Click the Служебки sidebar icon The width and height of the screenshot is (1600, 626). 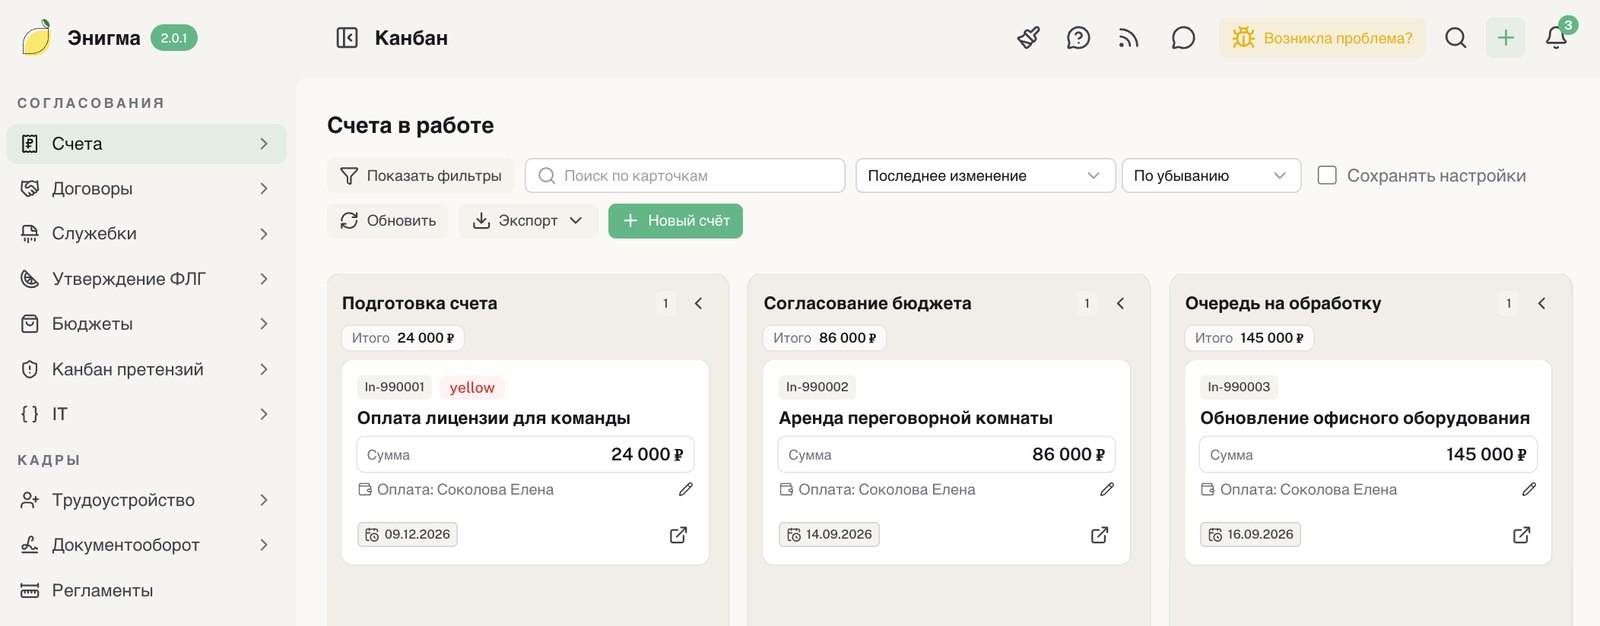coord(30,233)
